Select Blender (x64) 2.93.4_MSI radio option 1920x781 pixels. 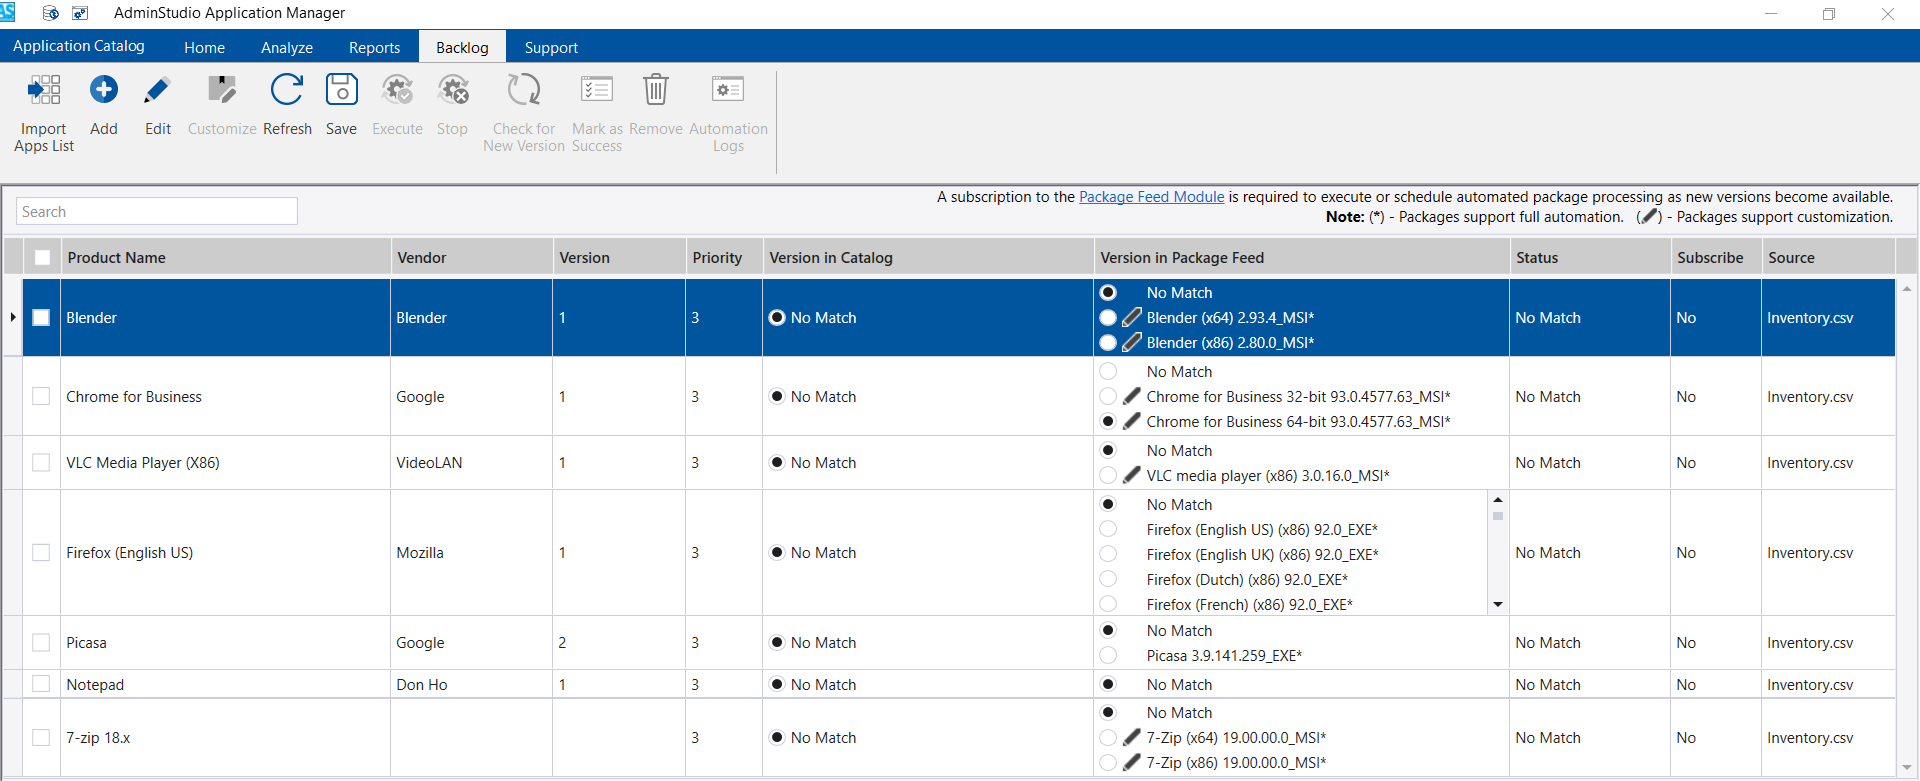pos(1108,318)
